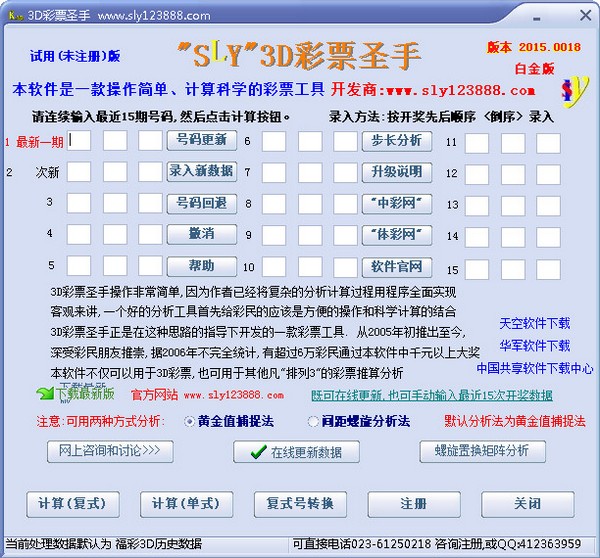Open 中国共享软件下载中心 link
600x558 pixels.
coord(535,368)
